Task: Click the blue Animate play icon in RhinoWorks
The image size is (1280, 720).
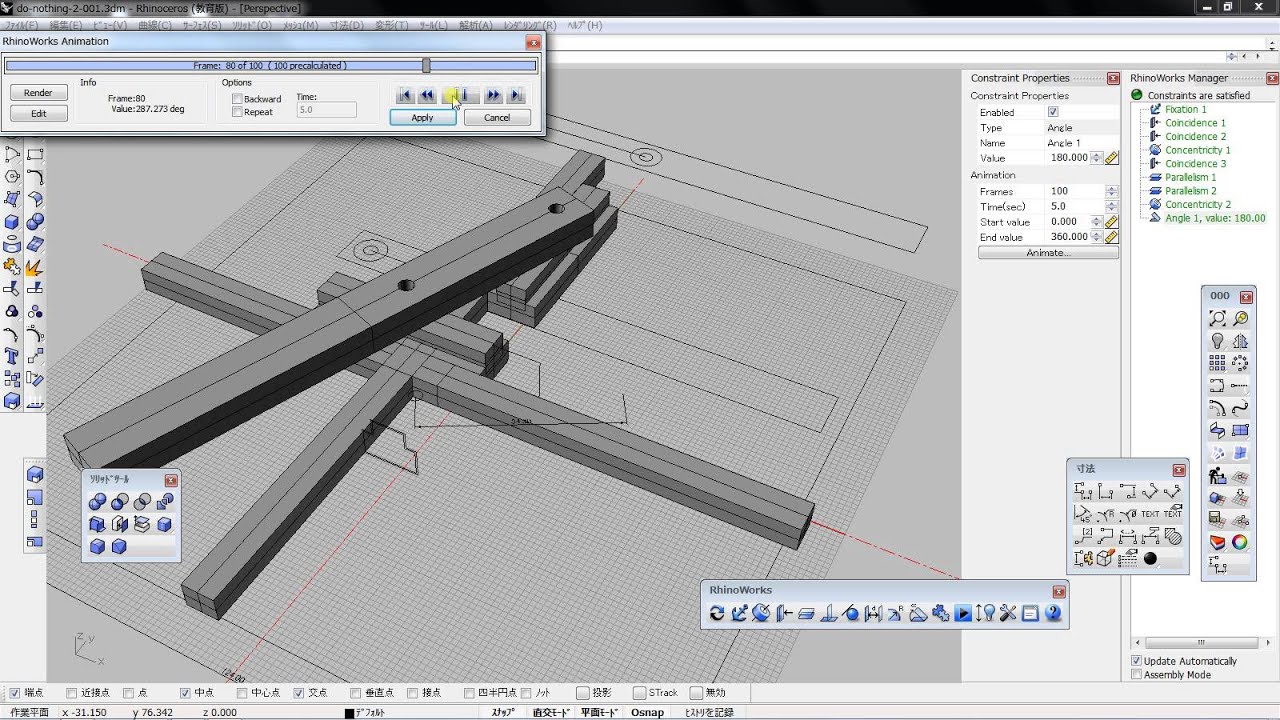Action: click(963, 613)
